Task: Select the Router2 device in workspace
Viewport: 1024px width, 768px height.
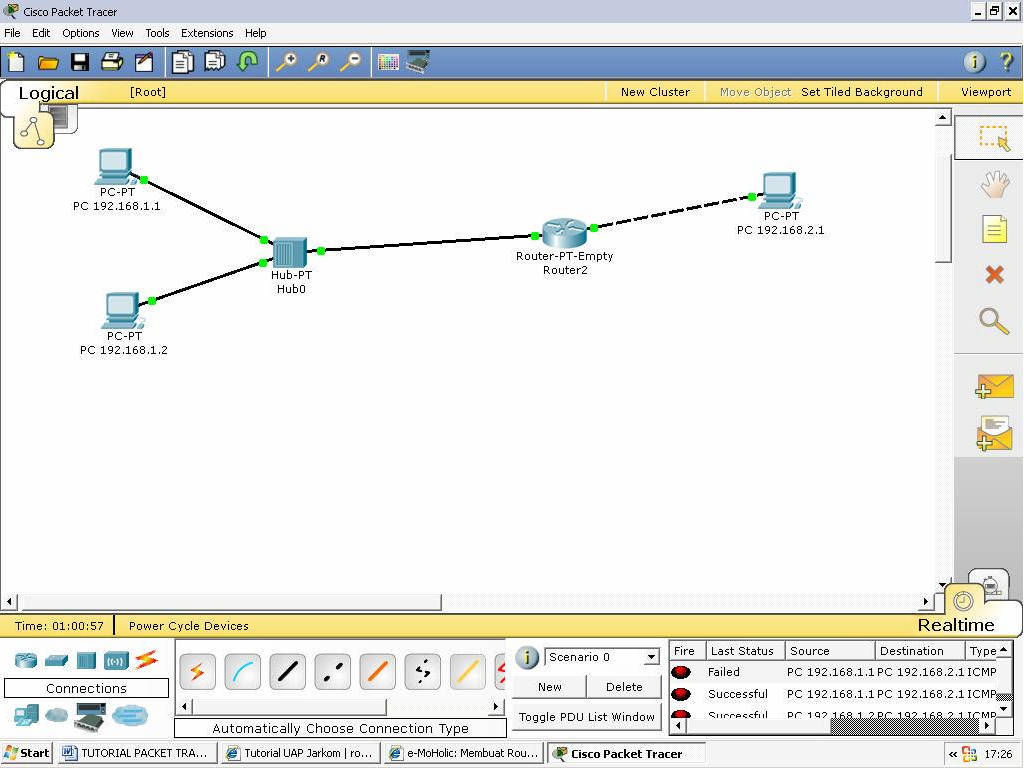Action: [564, 233]
